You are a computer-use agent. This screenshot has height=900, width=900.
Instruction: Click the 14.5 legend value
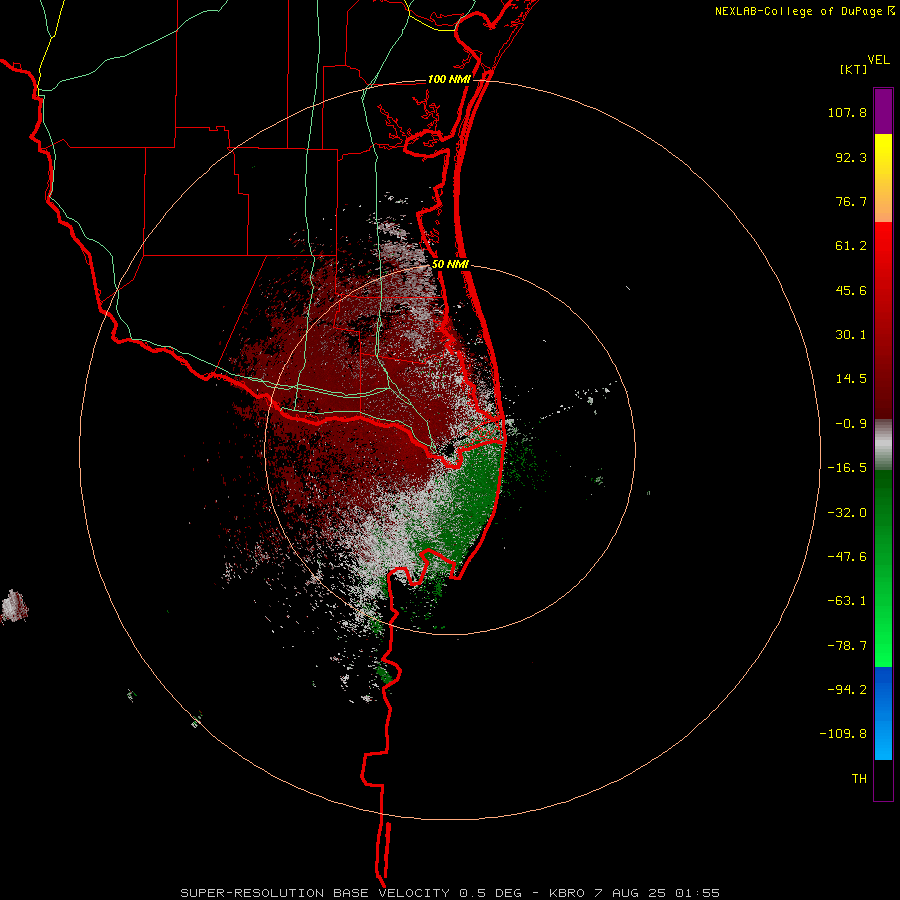coord(851,379)
